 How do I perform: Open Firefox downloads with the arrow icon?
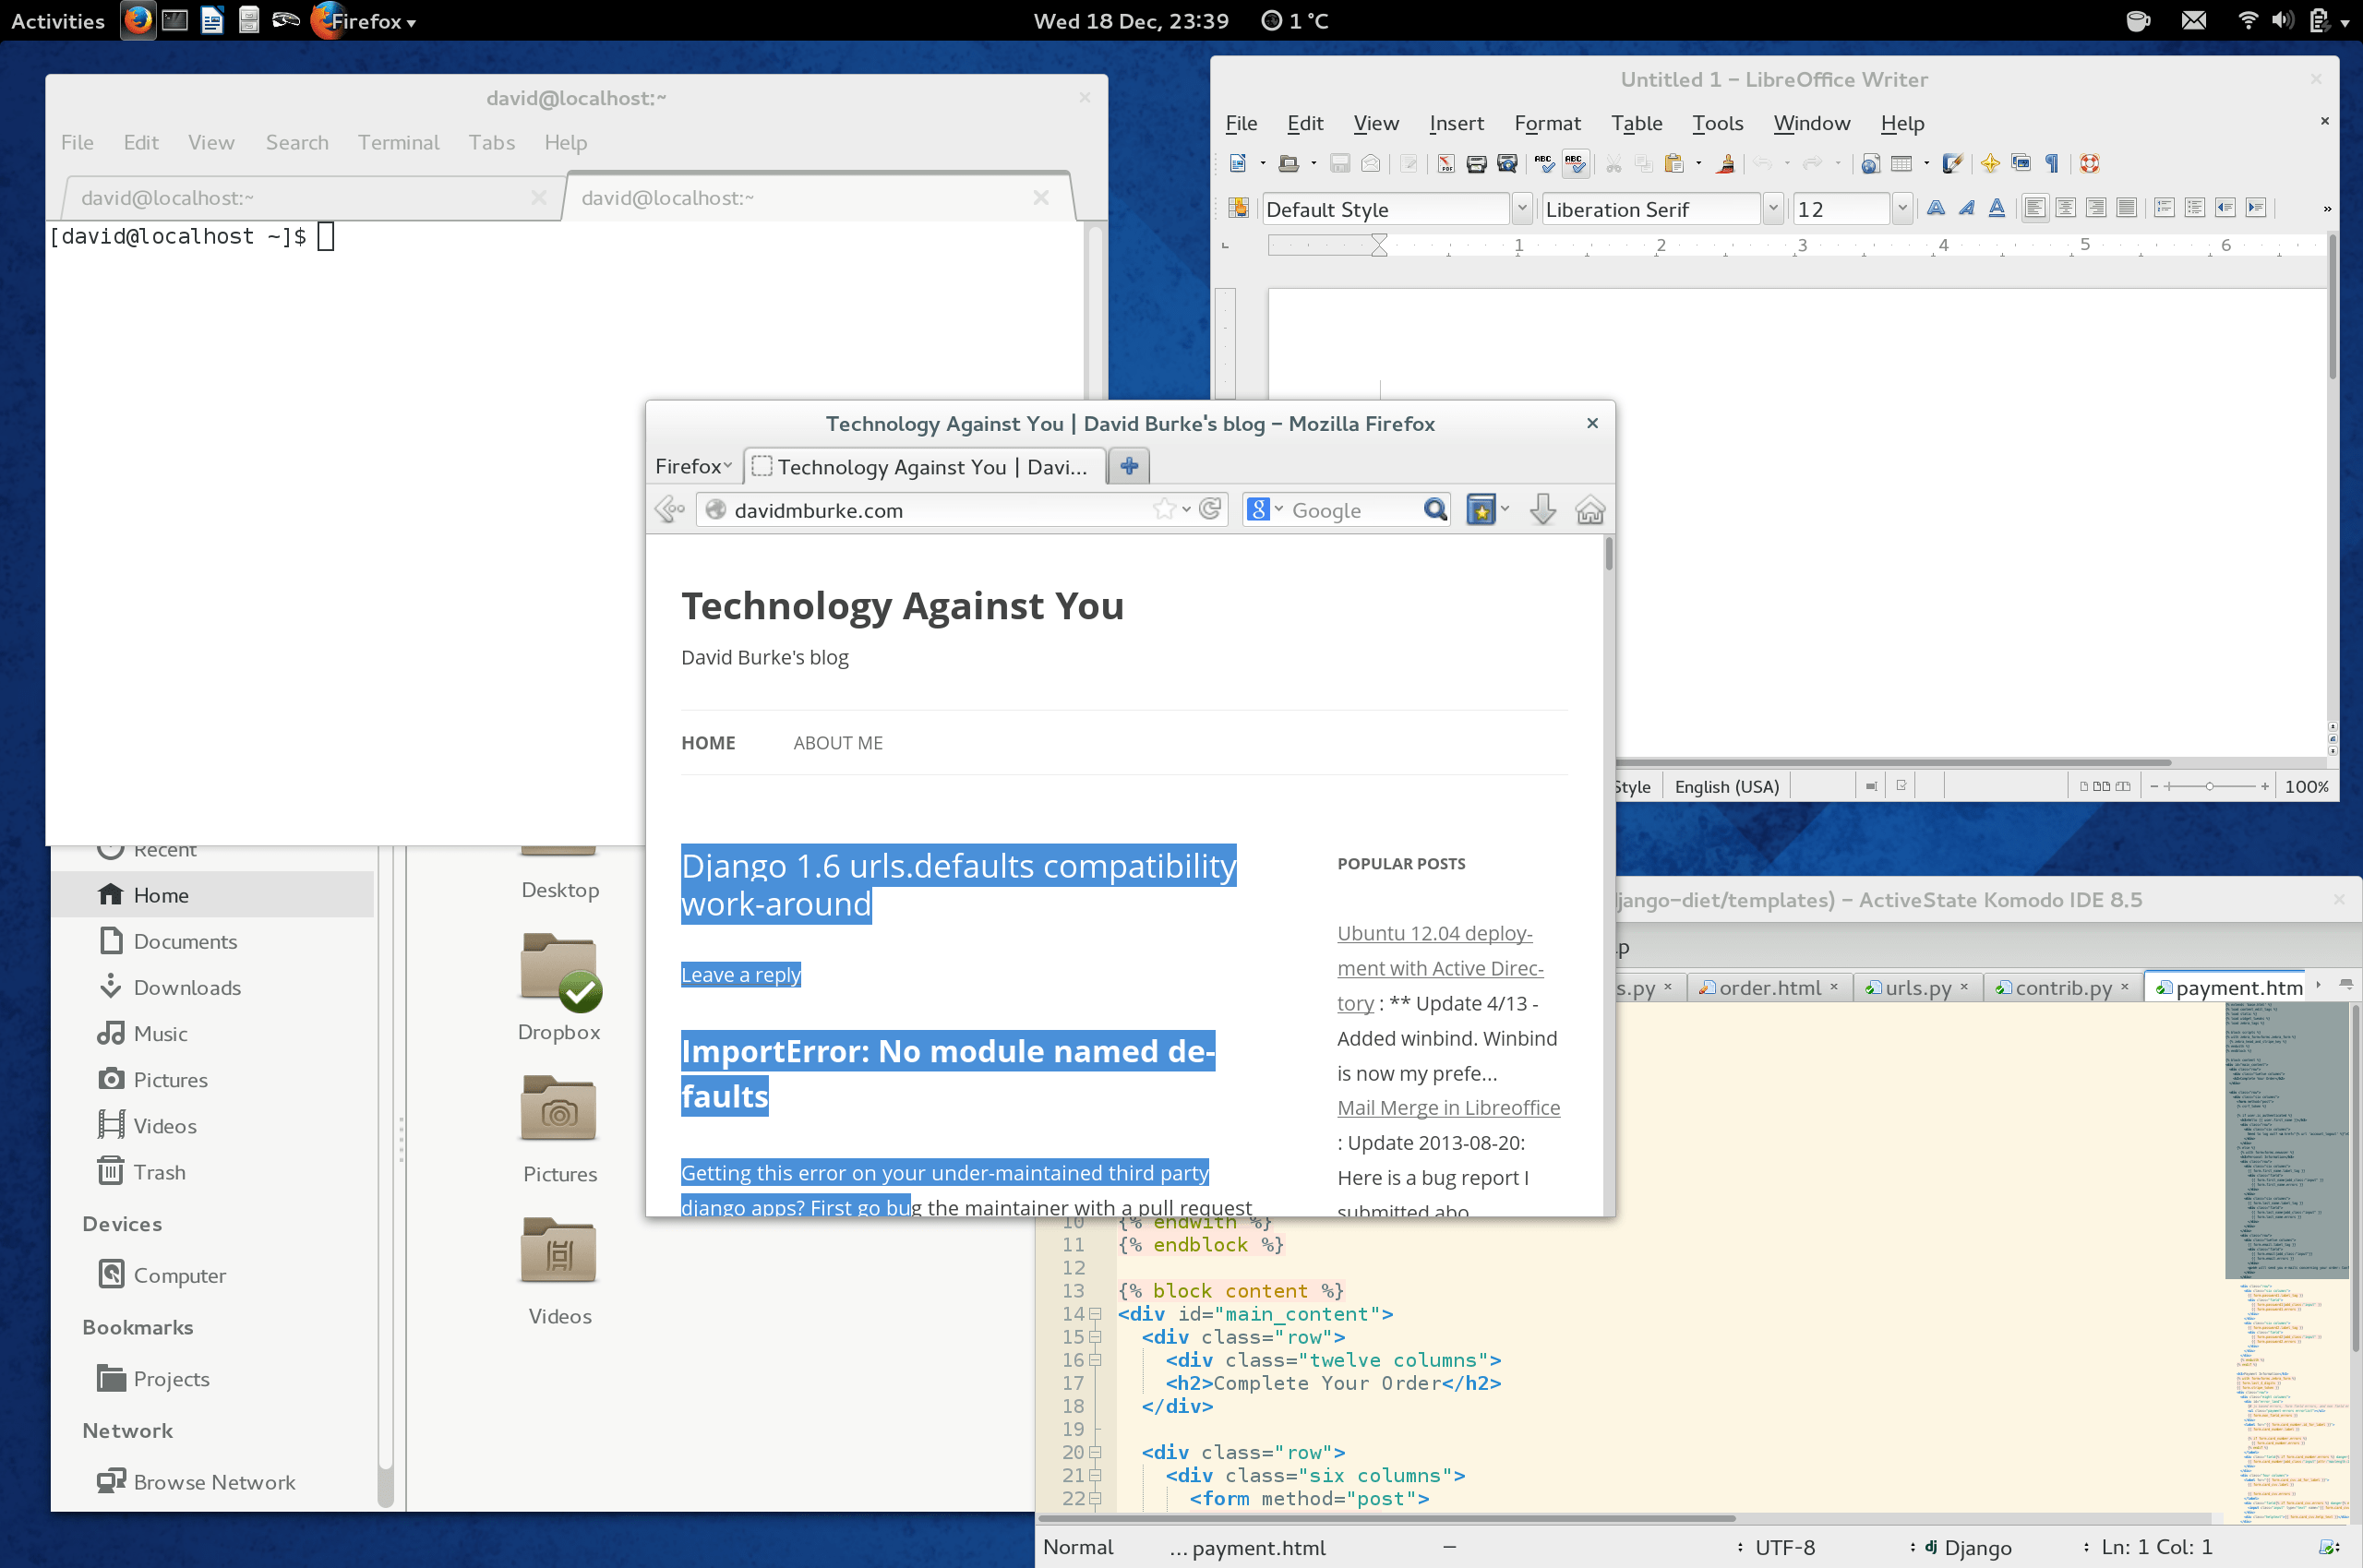point(1542,509)
